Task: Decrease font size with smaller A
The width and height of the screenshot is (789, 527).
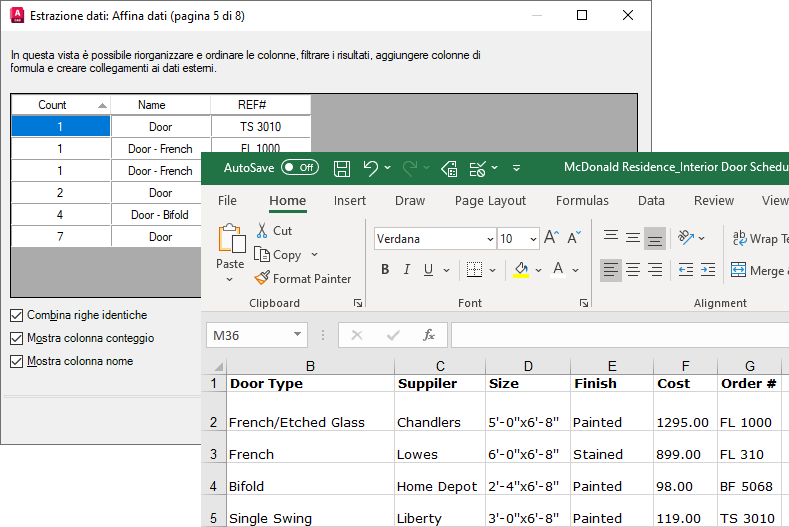Action: (x=574, y=238)
